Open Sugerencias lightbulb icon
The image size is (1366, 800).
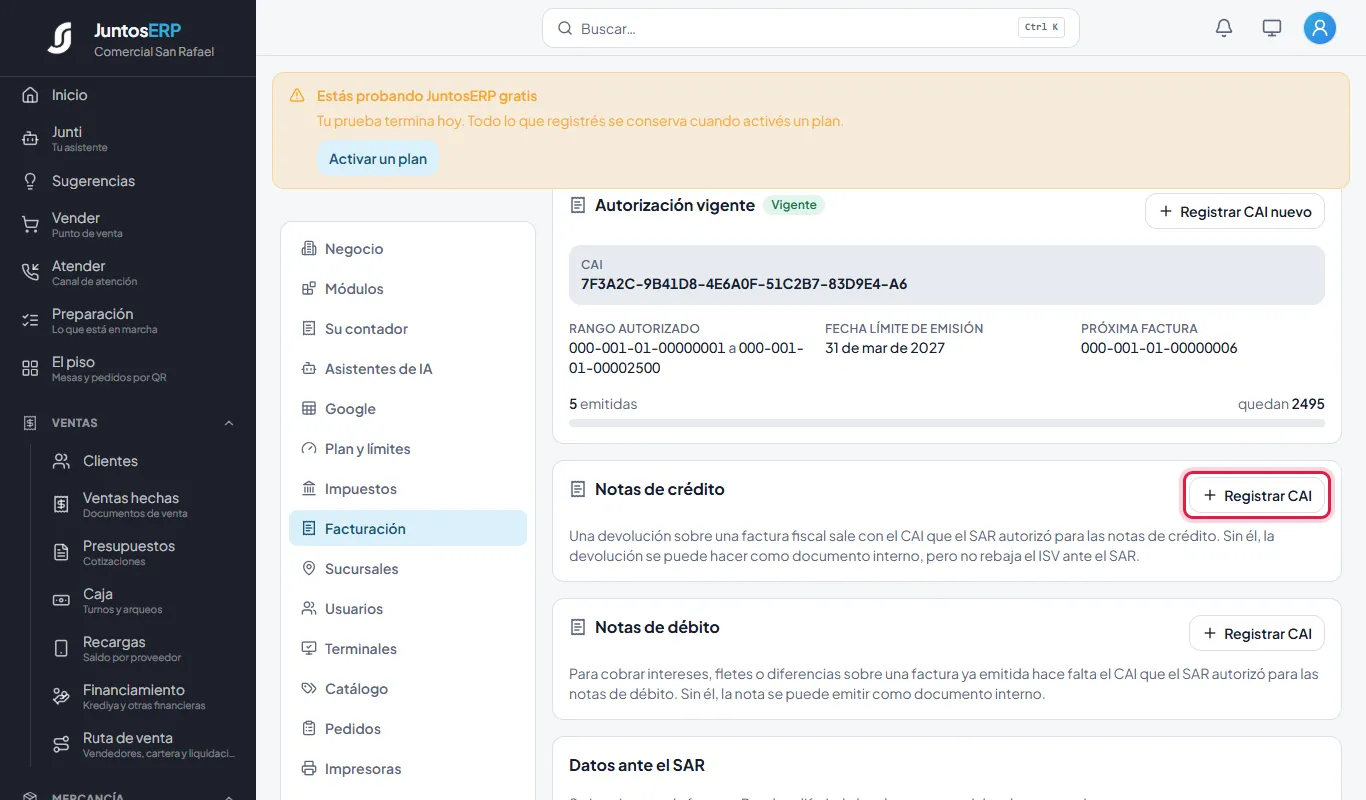30,181
